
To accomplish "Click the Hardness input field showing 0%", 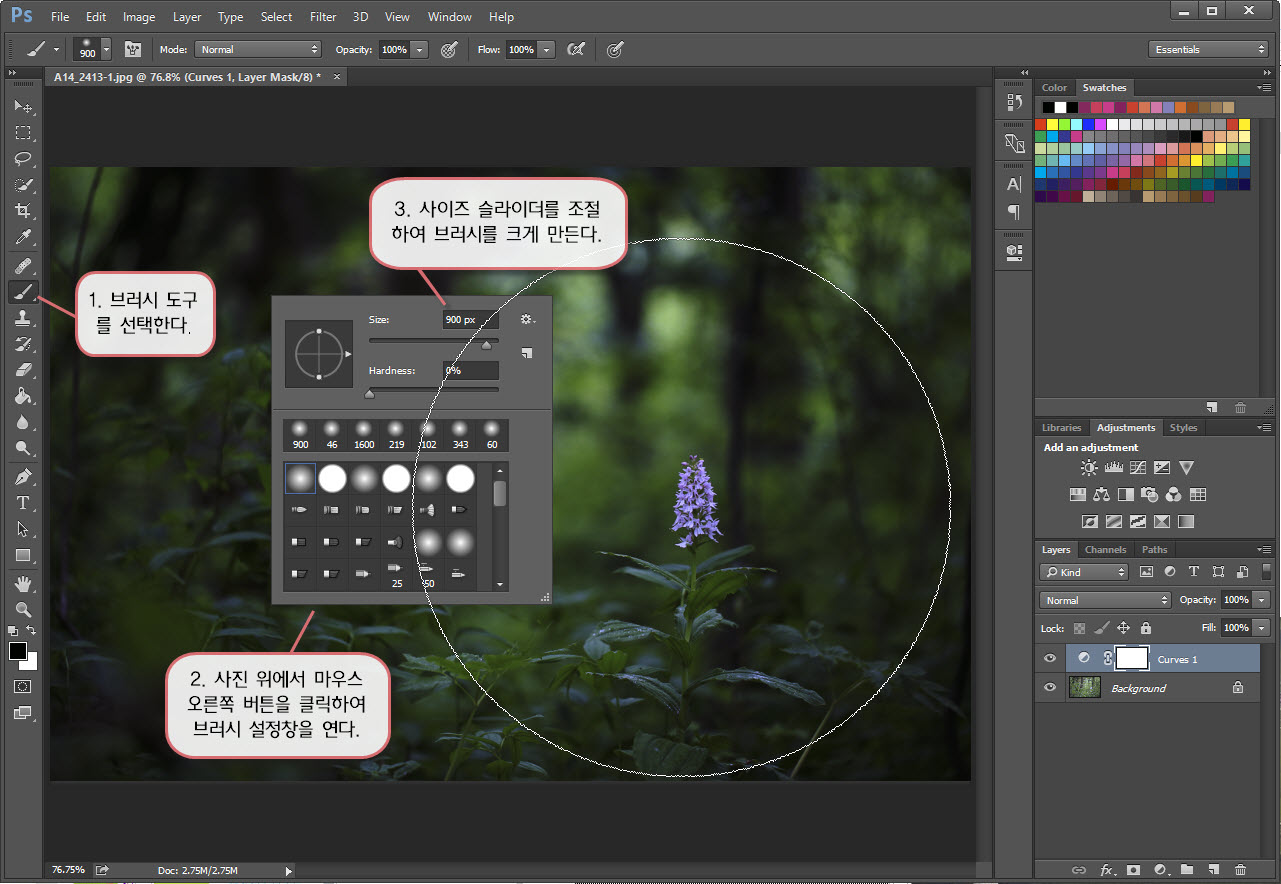I will [x=471, y=371].
